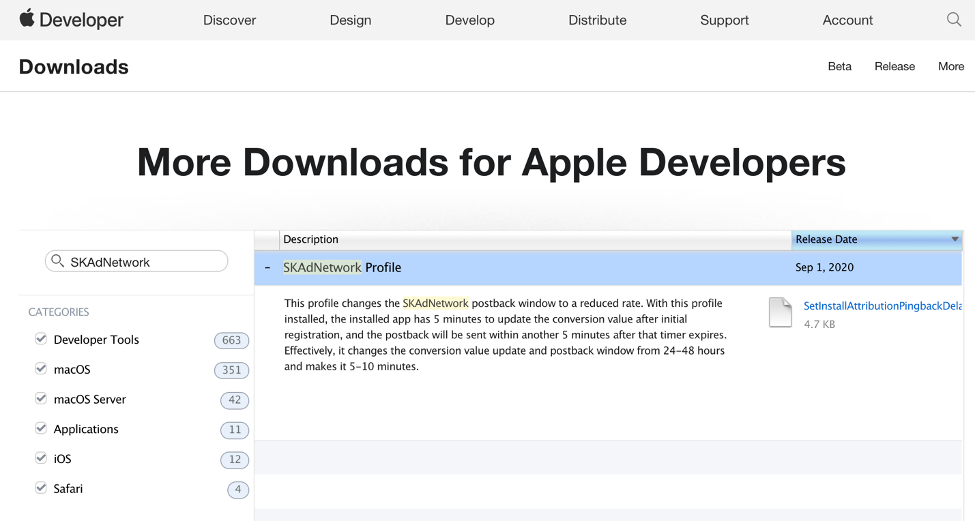
Task: Click the profile file document icon
Action: [x=780, y=313]
